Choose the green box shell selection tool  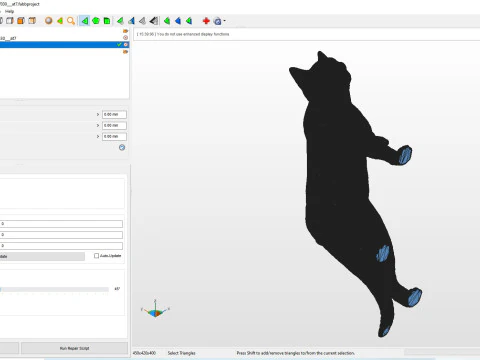[107, 21]
